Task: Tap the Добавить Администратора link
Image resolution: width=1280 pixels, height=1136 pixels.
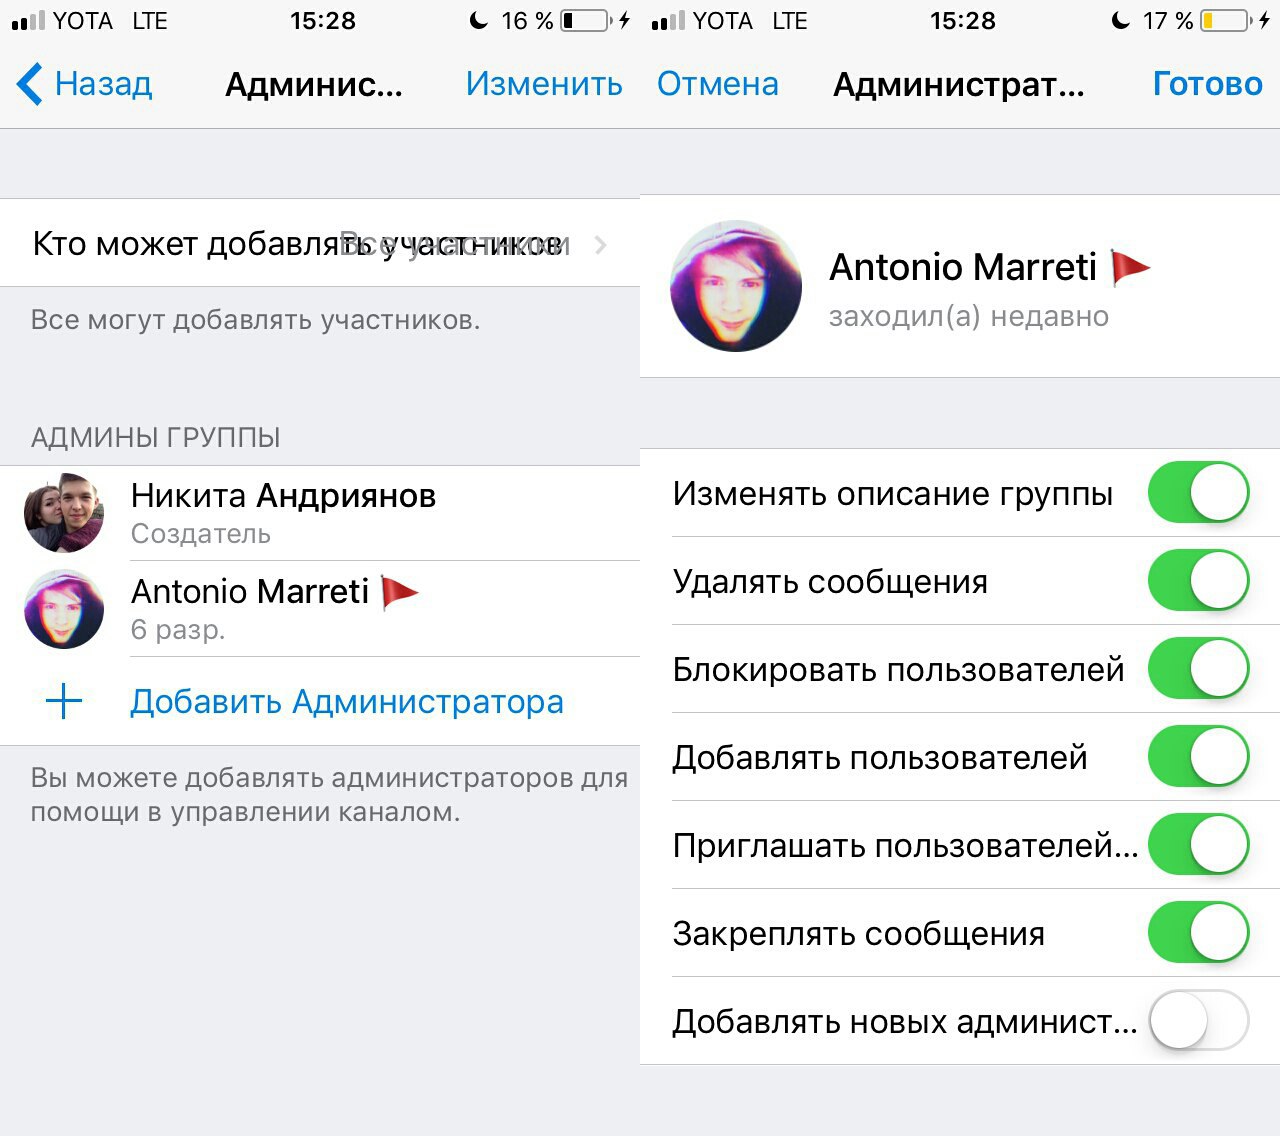Action: (x=347, y=702)
